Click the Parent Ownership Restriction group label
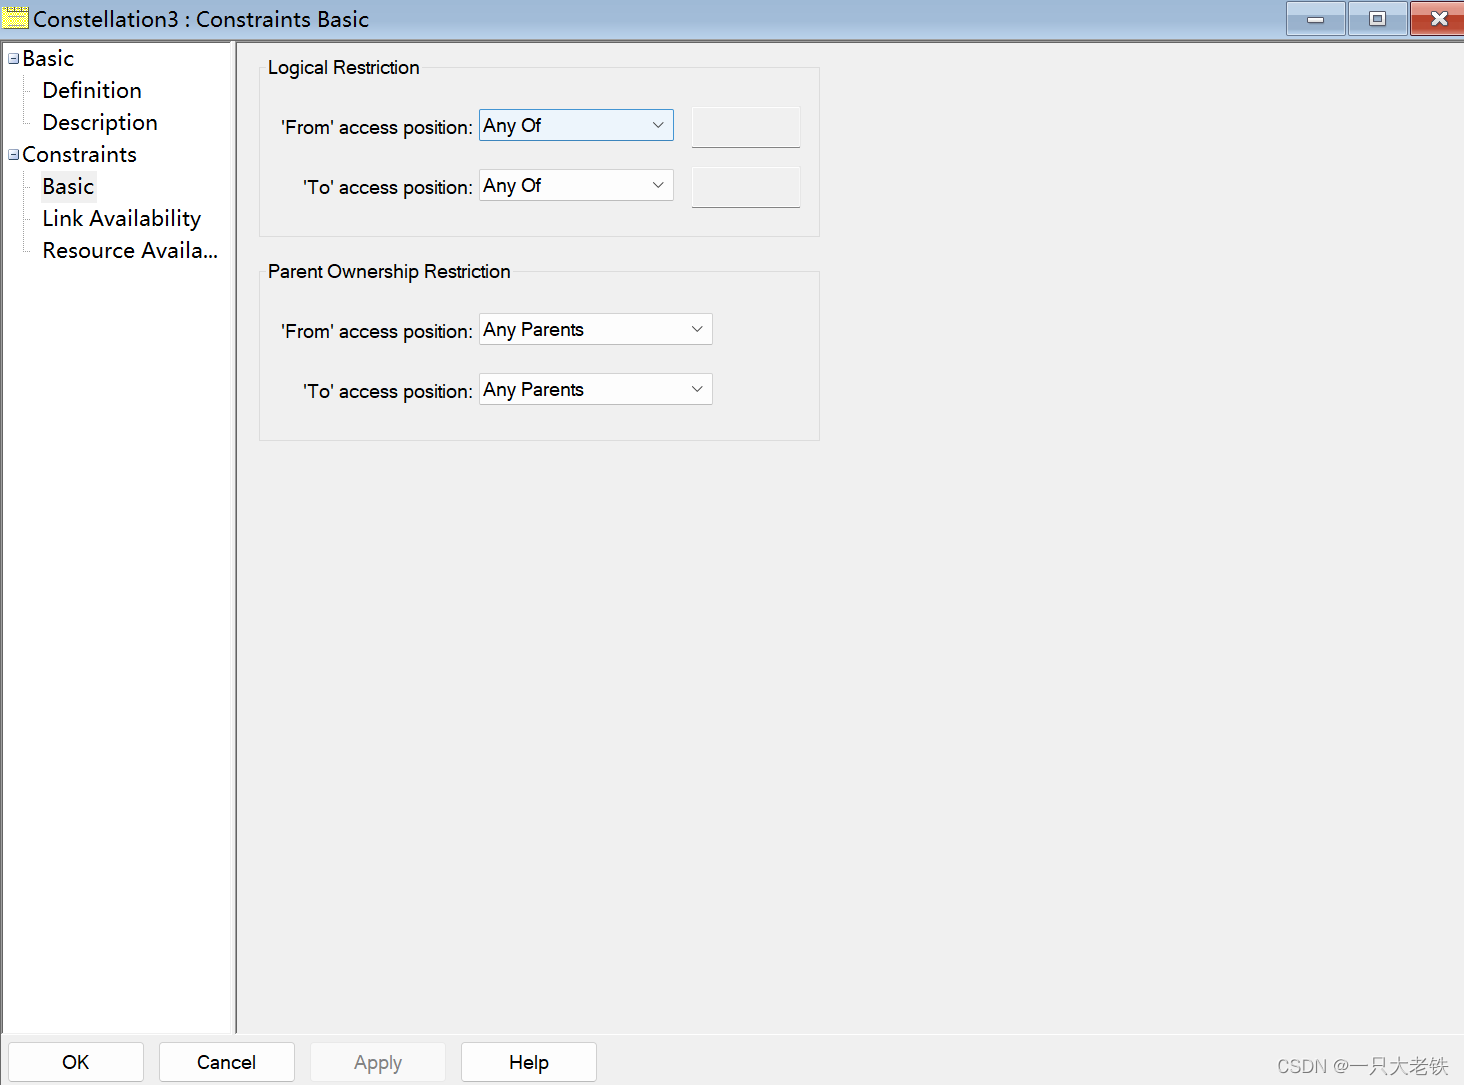The width and height of the screenshot is (1464, 1085). click(389, 272)
